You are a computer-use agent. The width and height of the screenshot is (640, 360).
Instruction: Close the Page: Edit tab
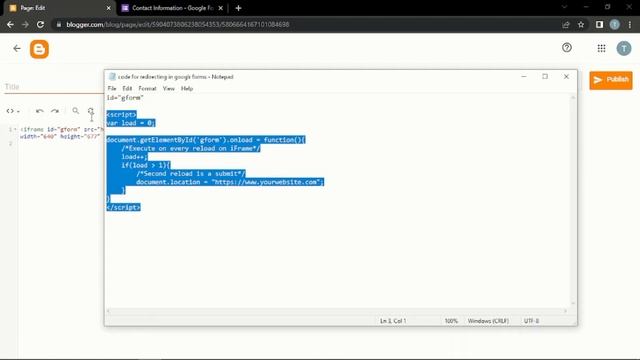click(109, 8)
